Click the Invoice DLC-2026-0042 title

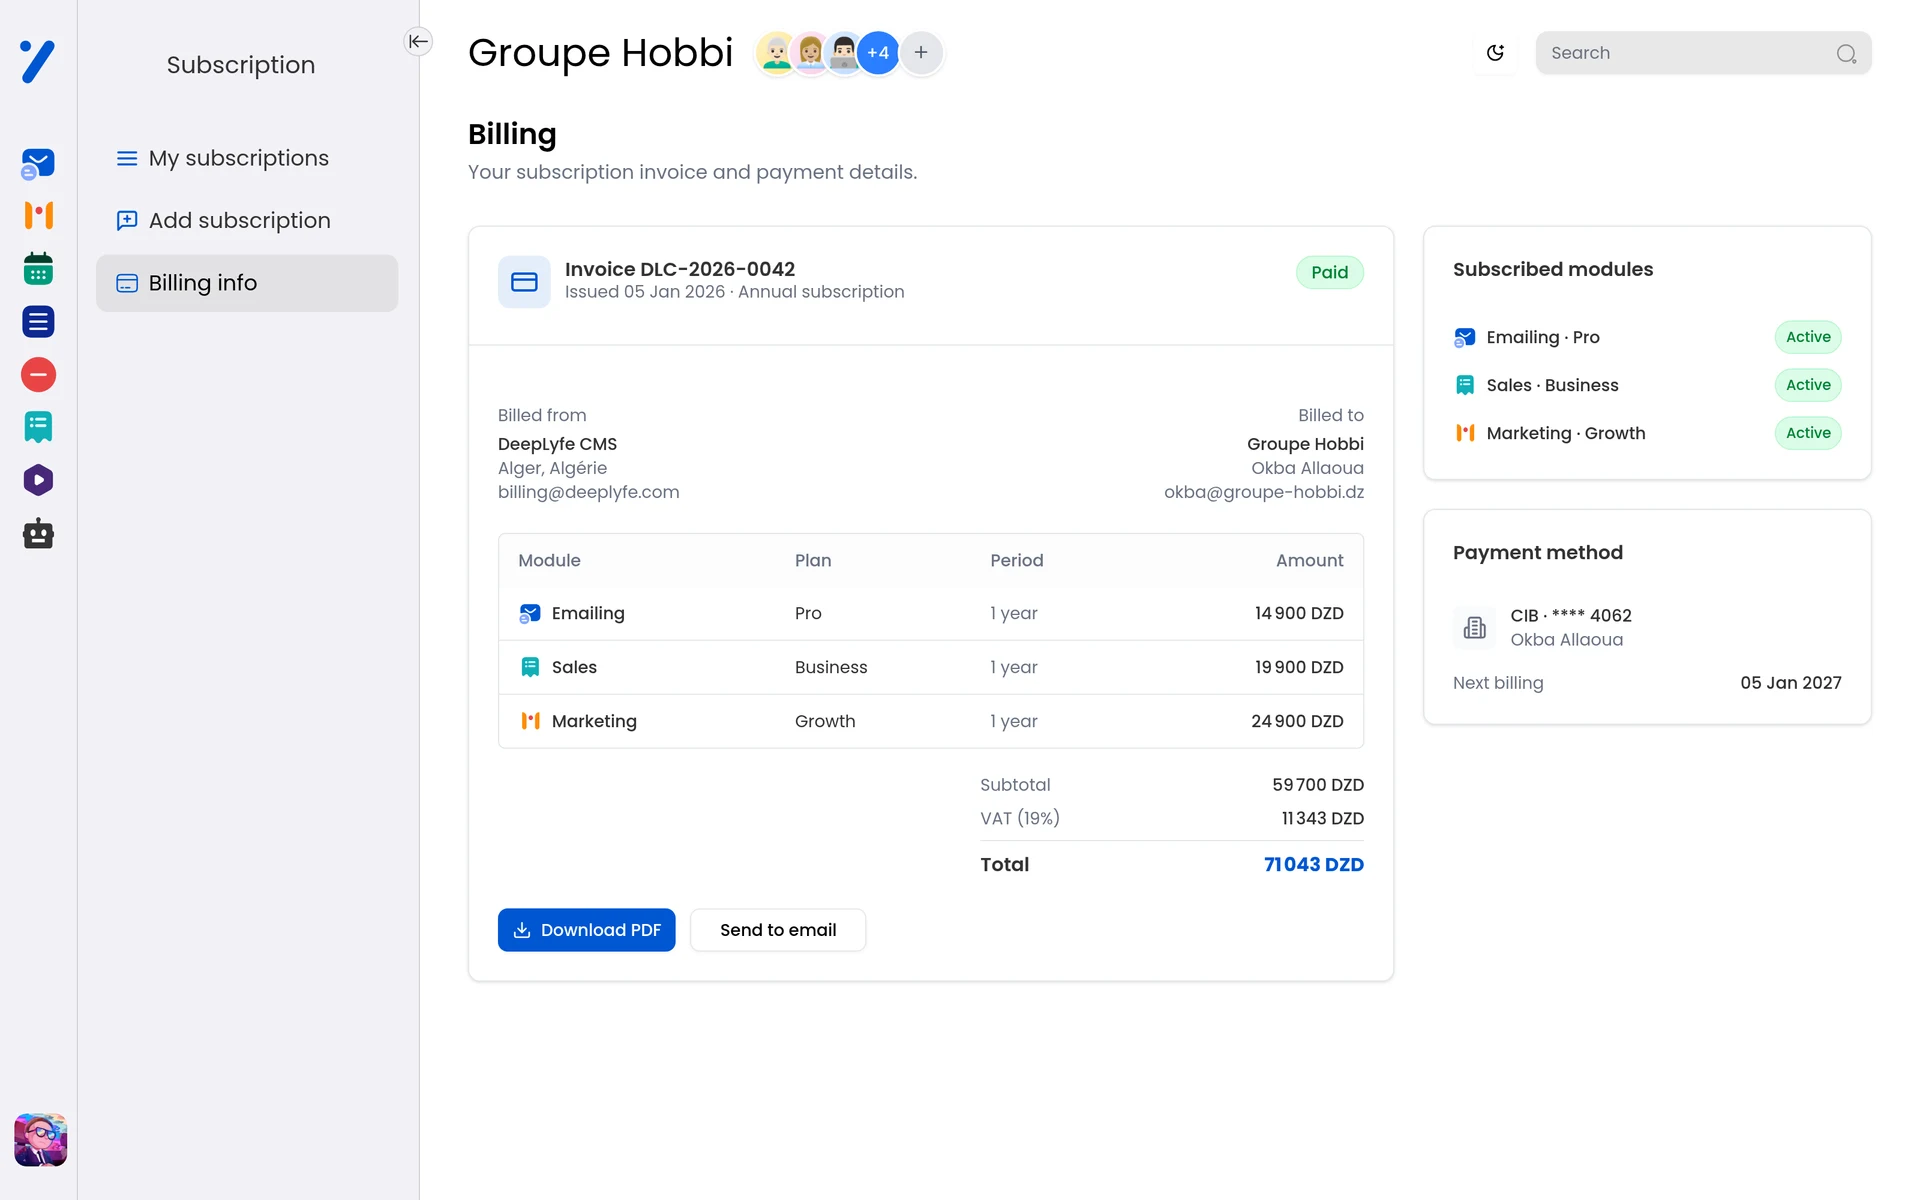pos(680,269)
